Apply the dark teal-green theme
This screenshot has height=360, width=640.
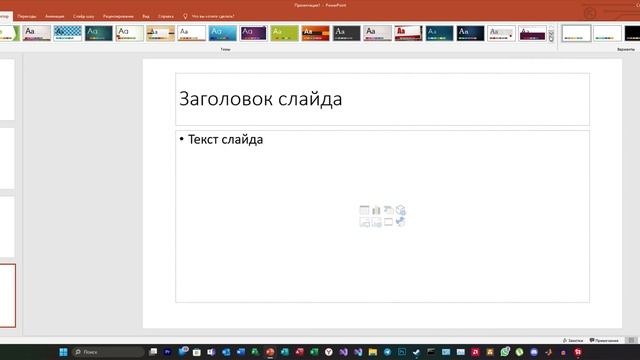tap(99, 33)
